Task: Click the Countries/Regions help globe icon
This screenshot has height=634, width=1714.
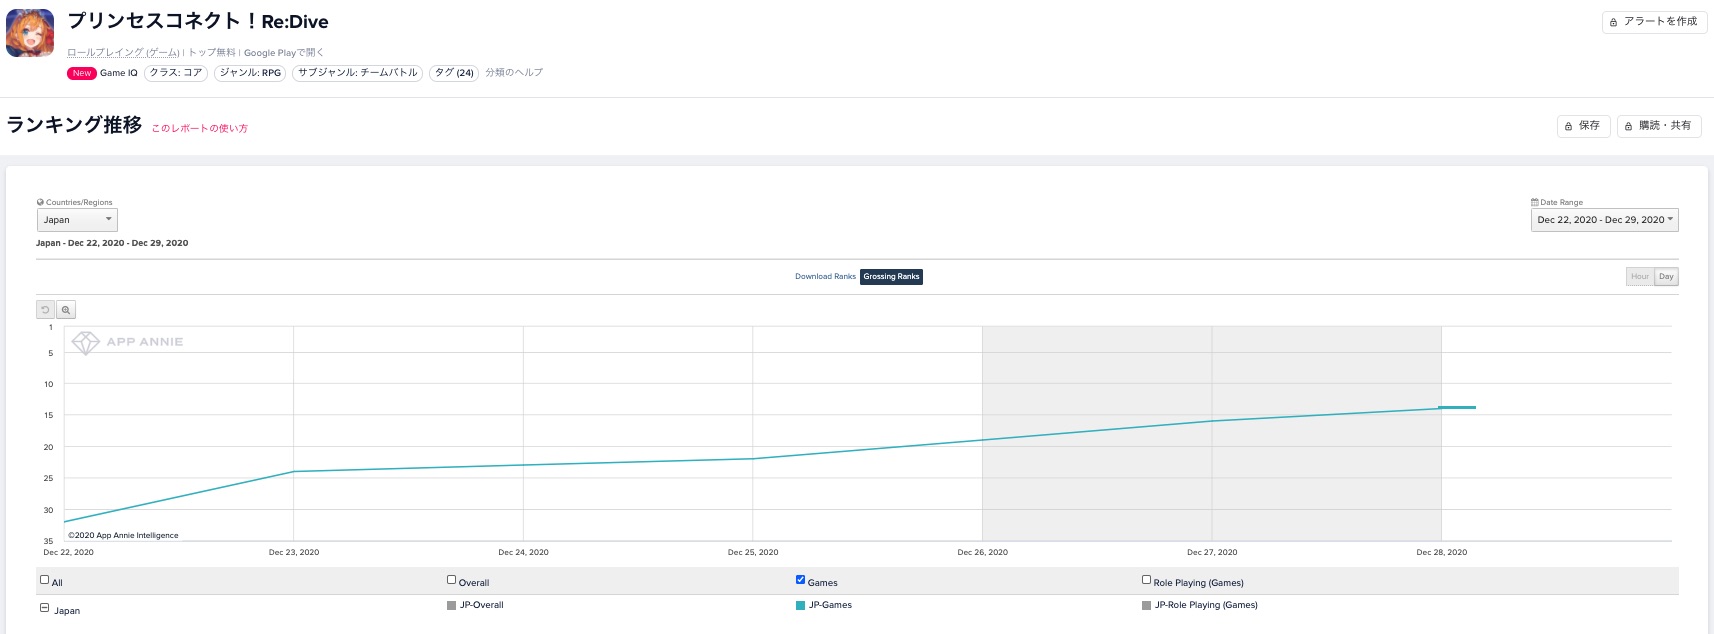Action: (40, 202)
